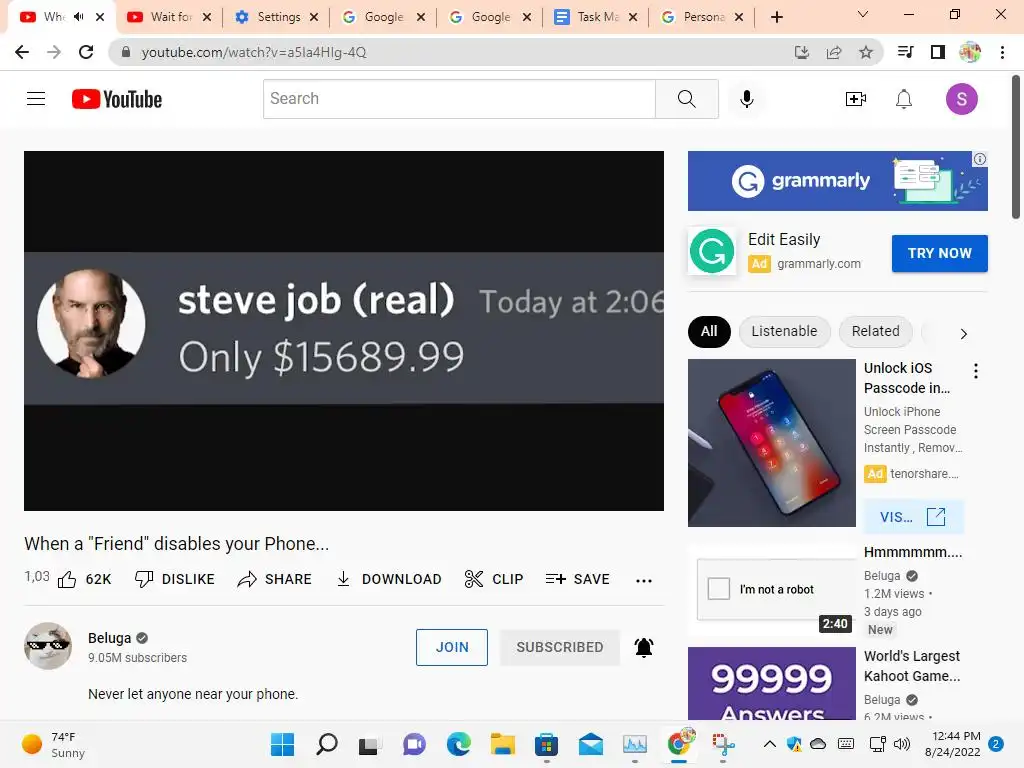Save video to playlist with Save button

pyautogui.click(x=577, y=579)
